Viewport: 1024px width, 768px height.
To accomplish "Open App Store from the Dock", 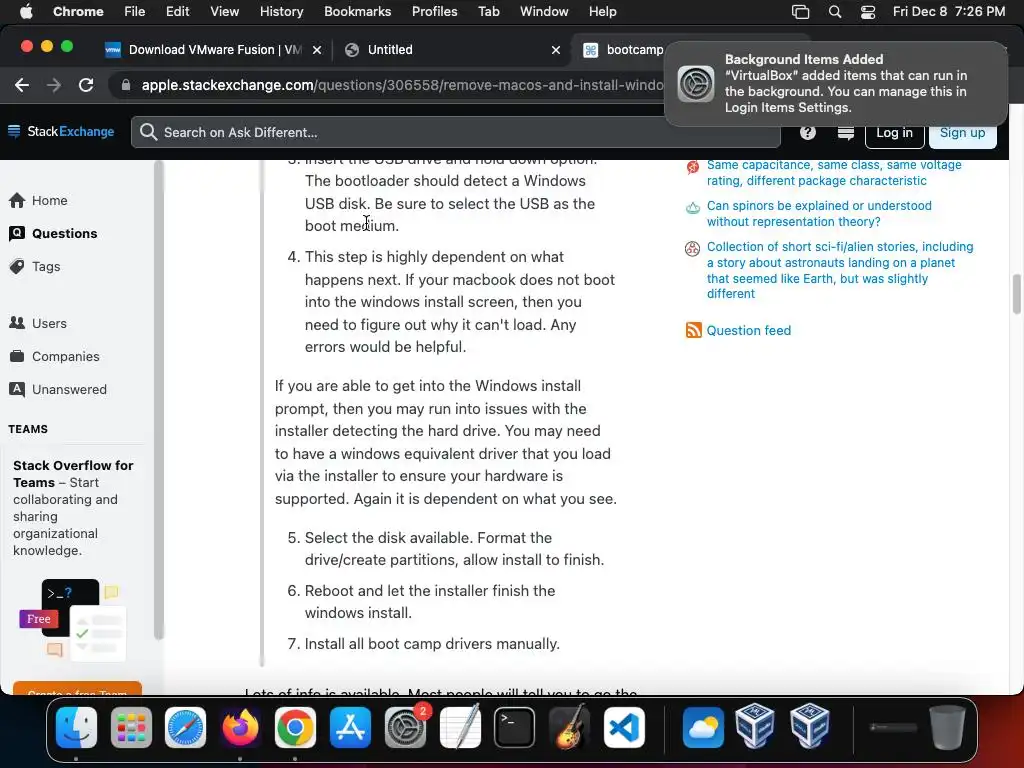I will [x=351, y=728].
